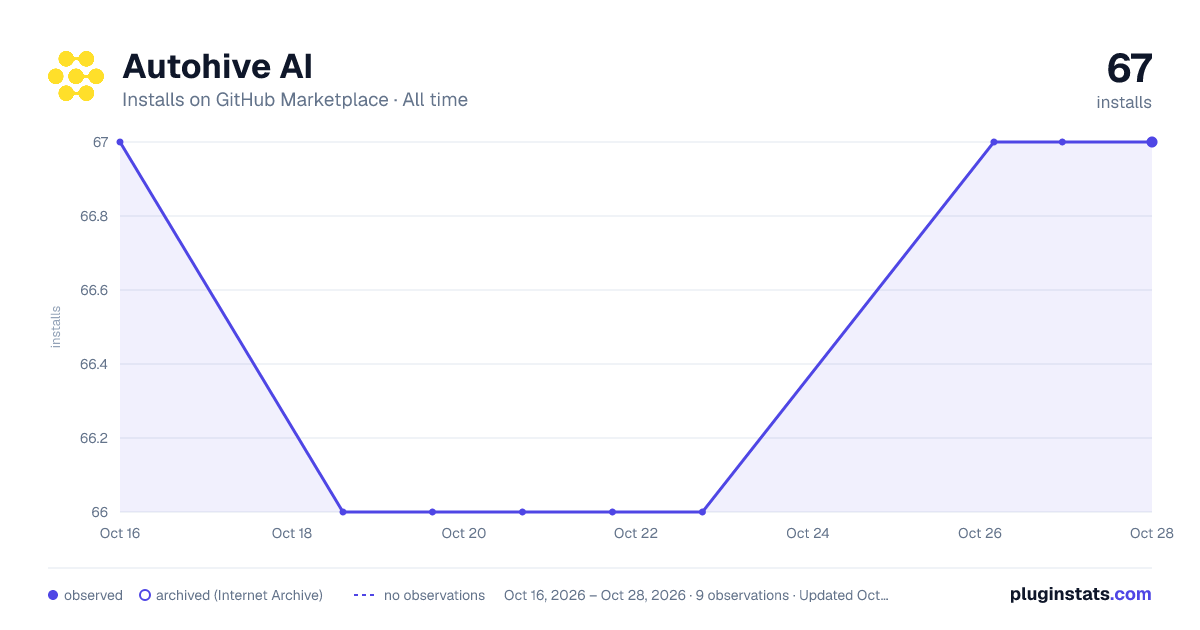This screenshot has width=1200, height=630.
Task: Click the 66.4 y-axis label
Action: [94, 364]
